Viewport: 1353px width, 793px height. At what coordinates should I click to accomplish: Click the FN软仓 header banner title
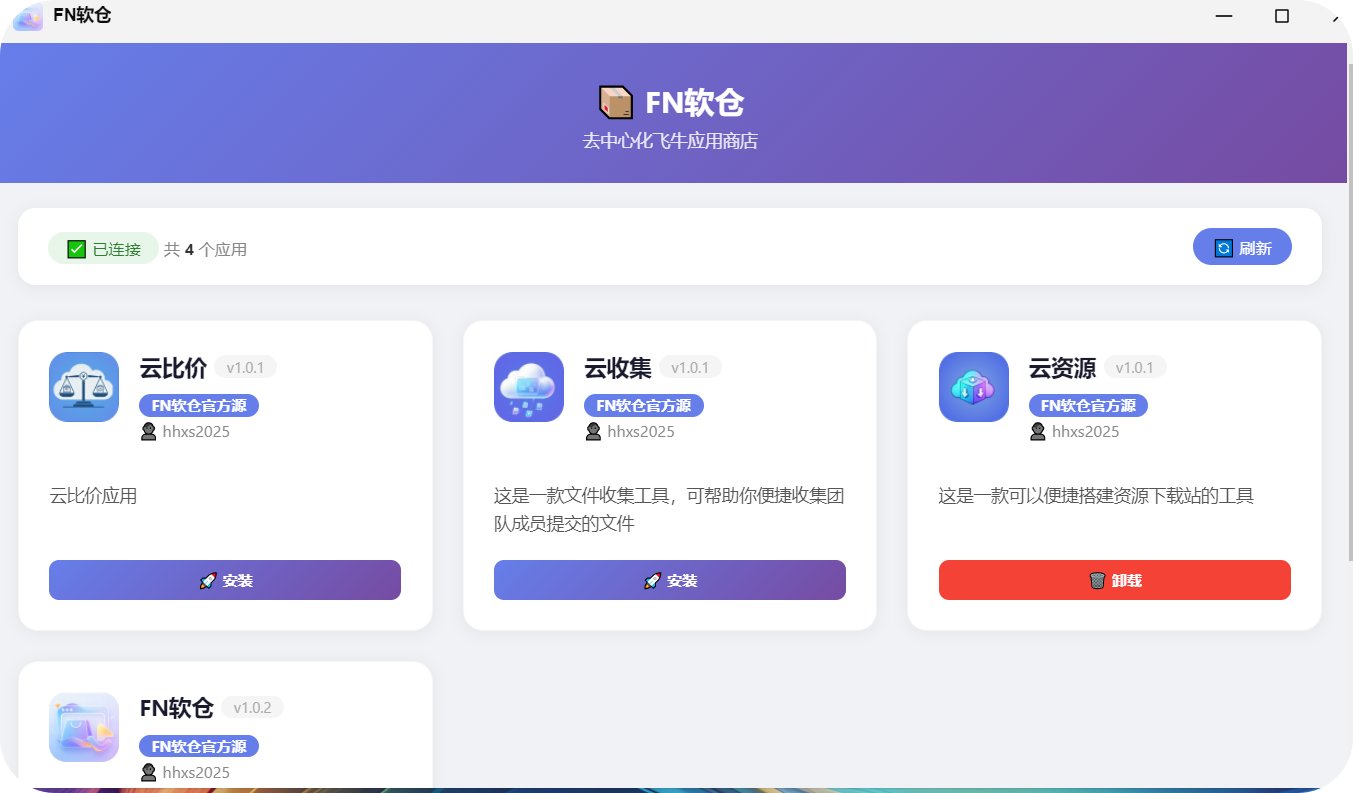coord(694,103)
